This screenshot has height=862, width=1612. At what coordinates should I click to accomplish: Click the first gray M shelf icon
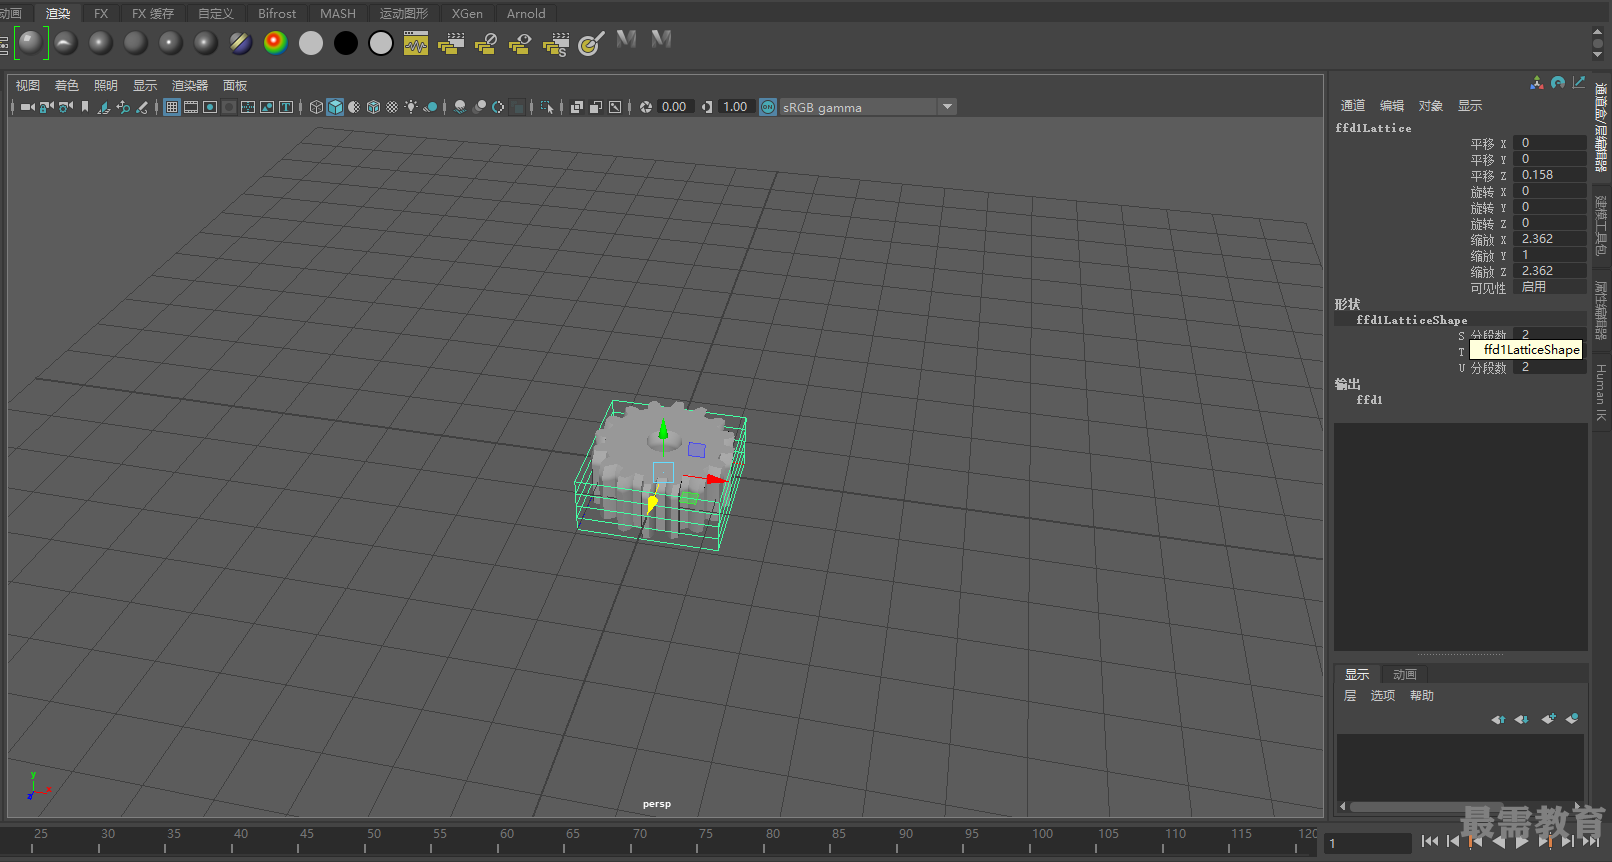click(x=626, y=39)
